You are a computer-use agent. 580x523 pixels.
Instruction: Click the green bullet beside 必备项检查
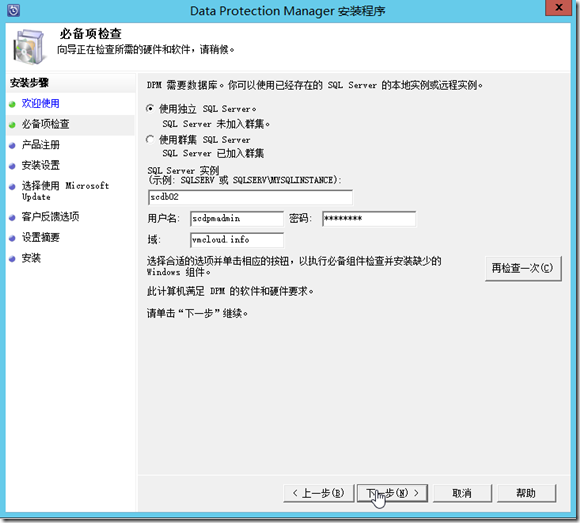point(12,125)
